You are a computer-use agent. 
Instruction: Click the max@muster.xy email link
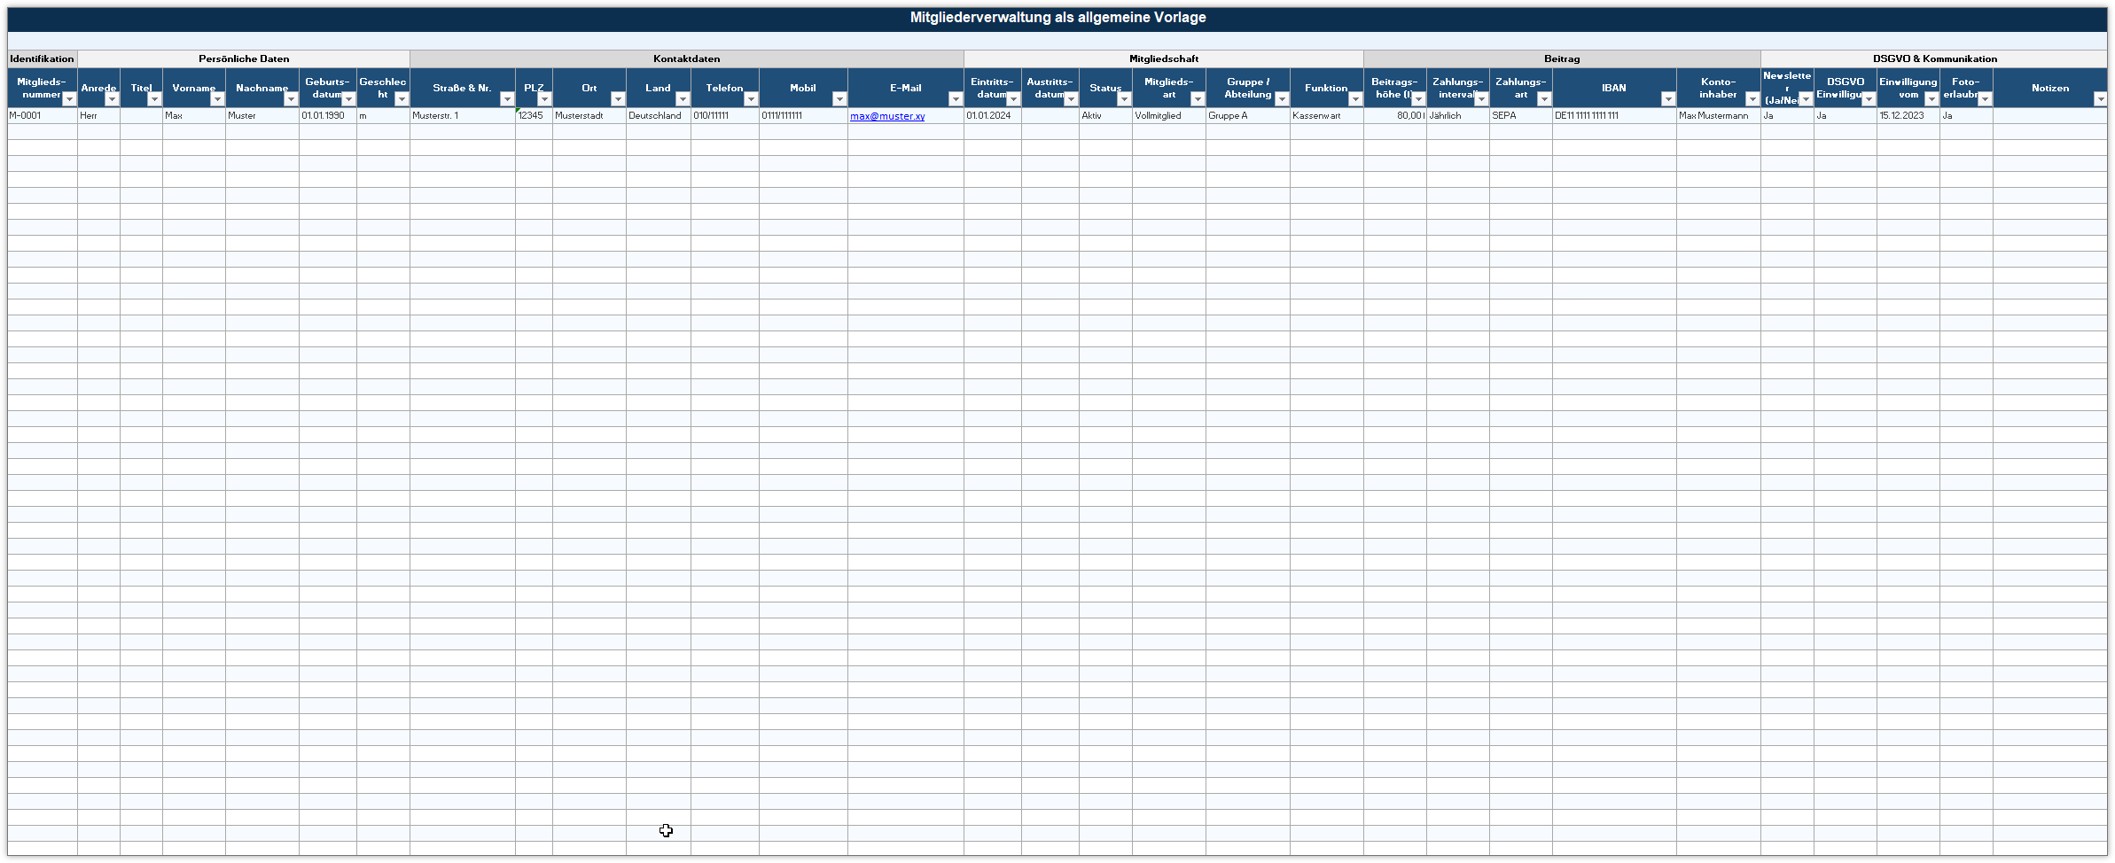pyautogui.click(x=887, y=116)
